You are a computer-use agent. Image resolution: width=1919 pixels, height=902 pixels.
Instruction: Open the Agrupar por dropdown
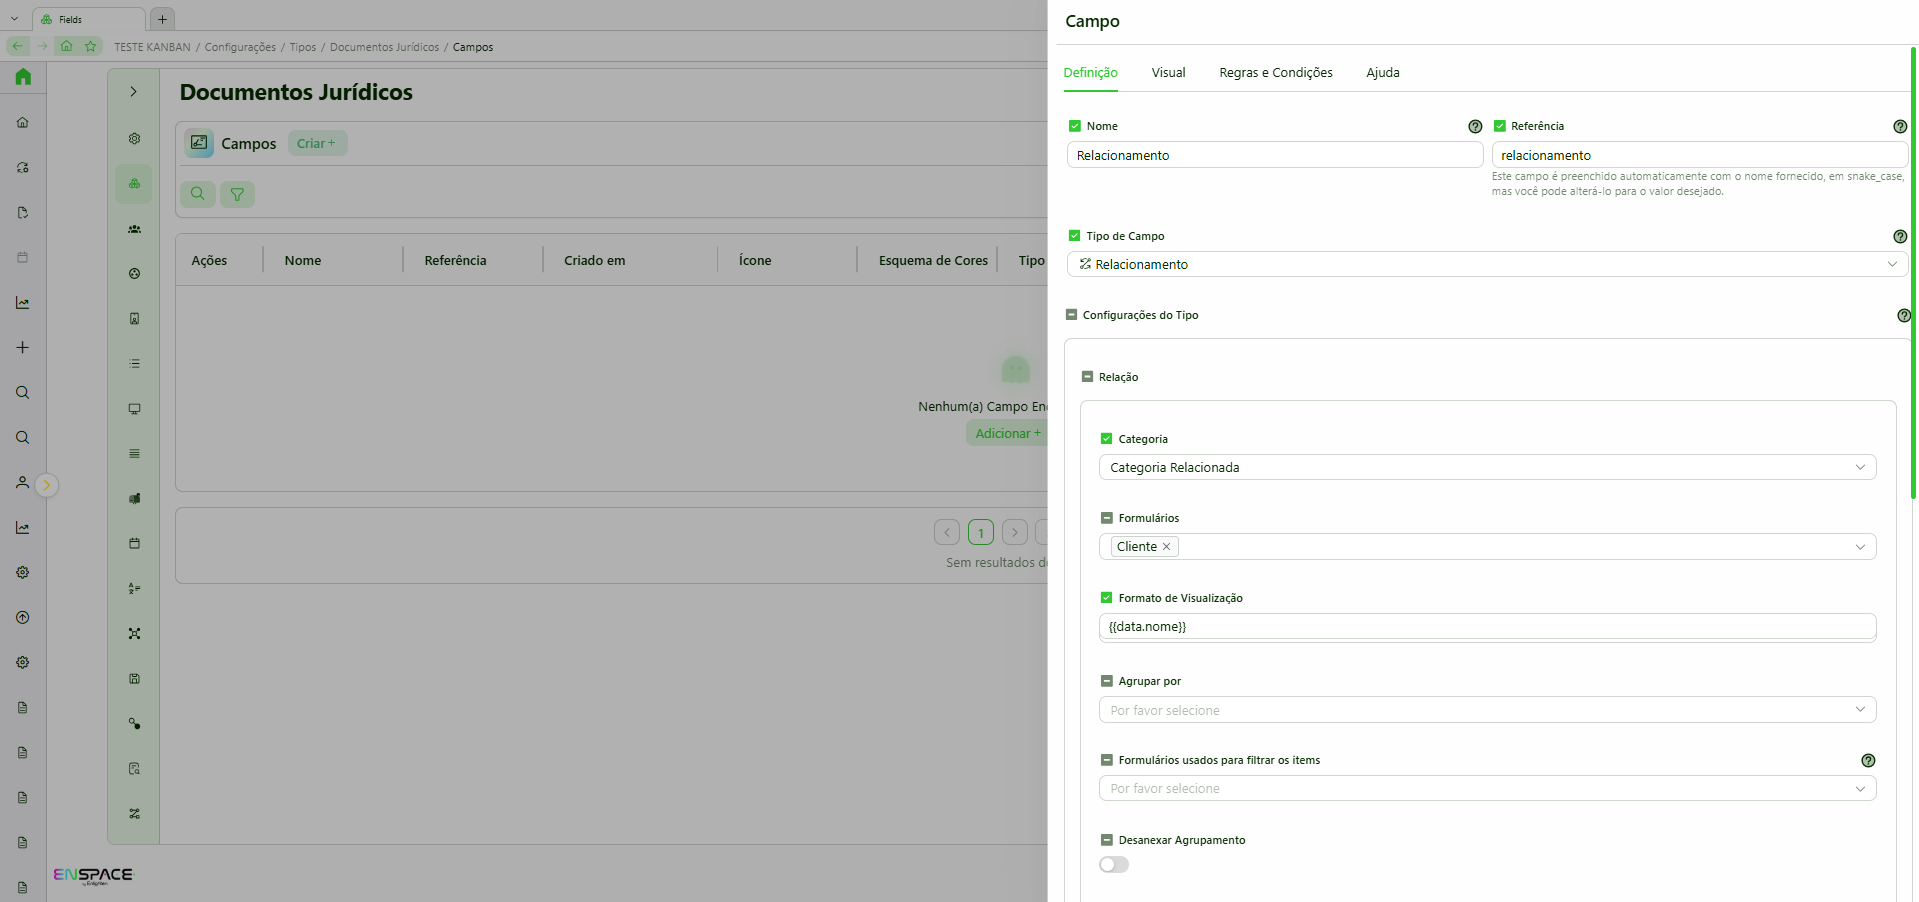(x=1487, y=710)
